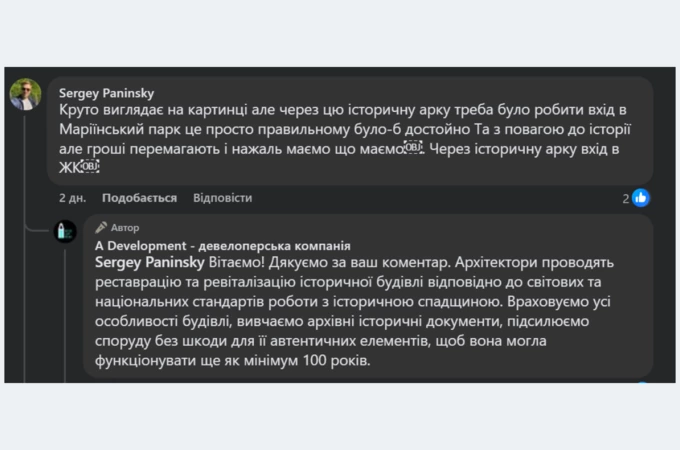
Task: Click Sergey's comment text about the historic arch
Action: click(340, 128)
